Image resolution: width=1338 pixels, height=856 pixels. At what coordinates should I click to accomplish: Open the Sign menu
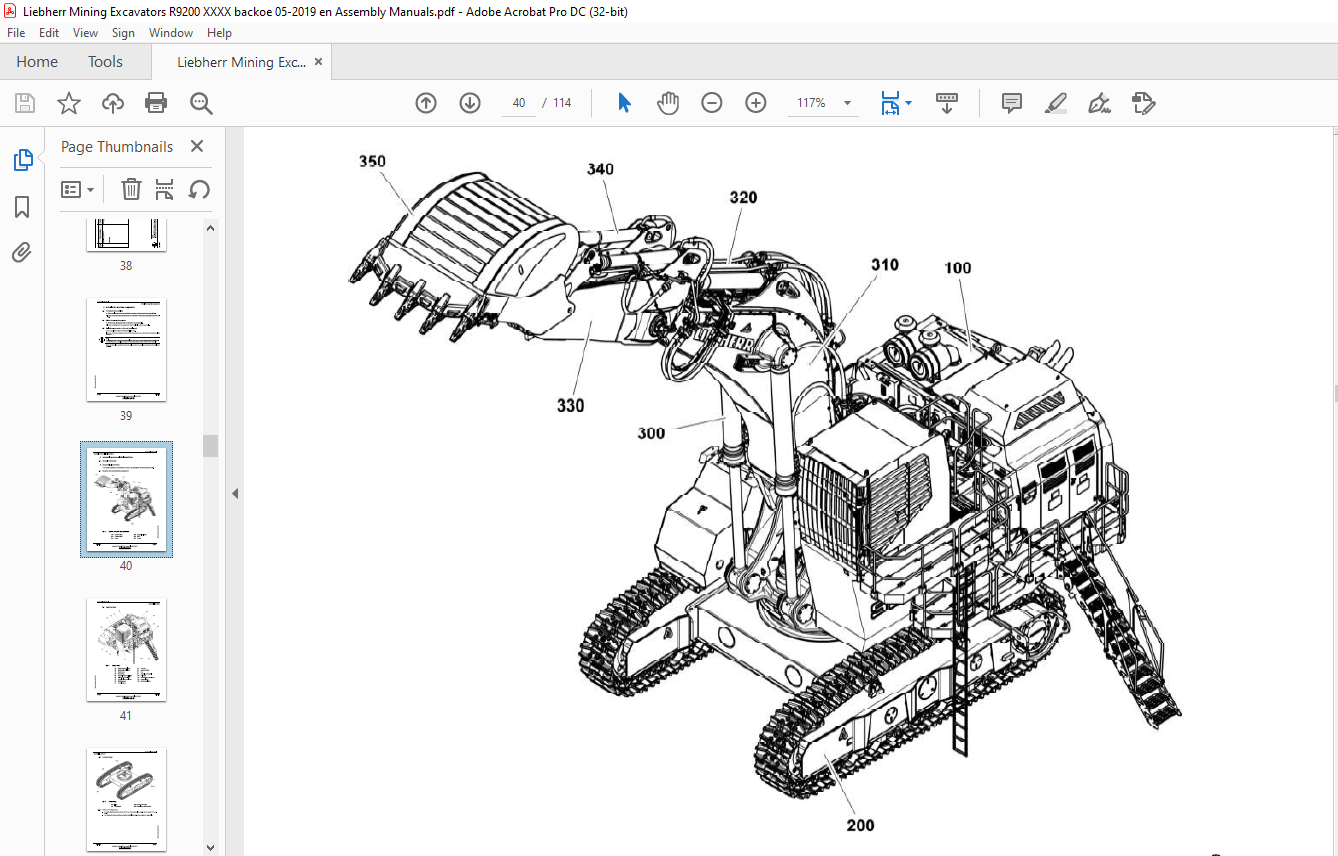123,33
